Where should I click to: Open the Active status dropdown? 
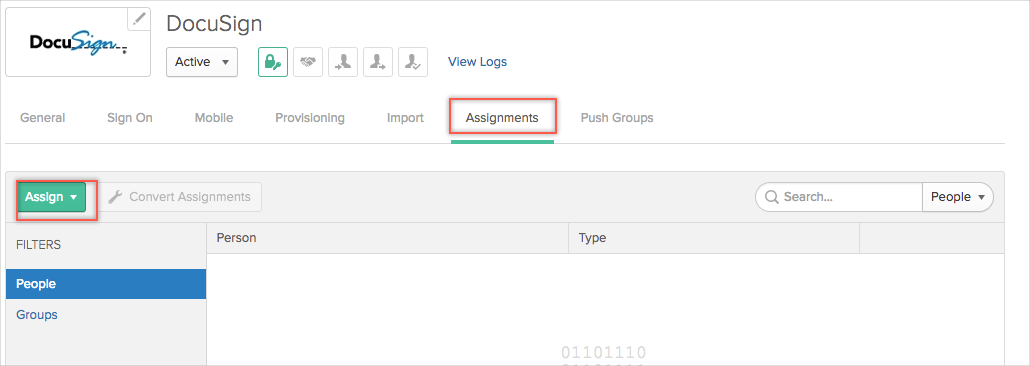pos(202,62)
